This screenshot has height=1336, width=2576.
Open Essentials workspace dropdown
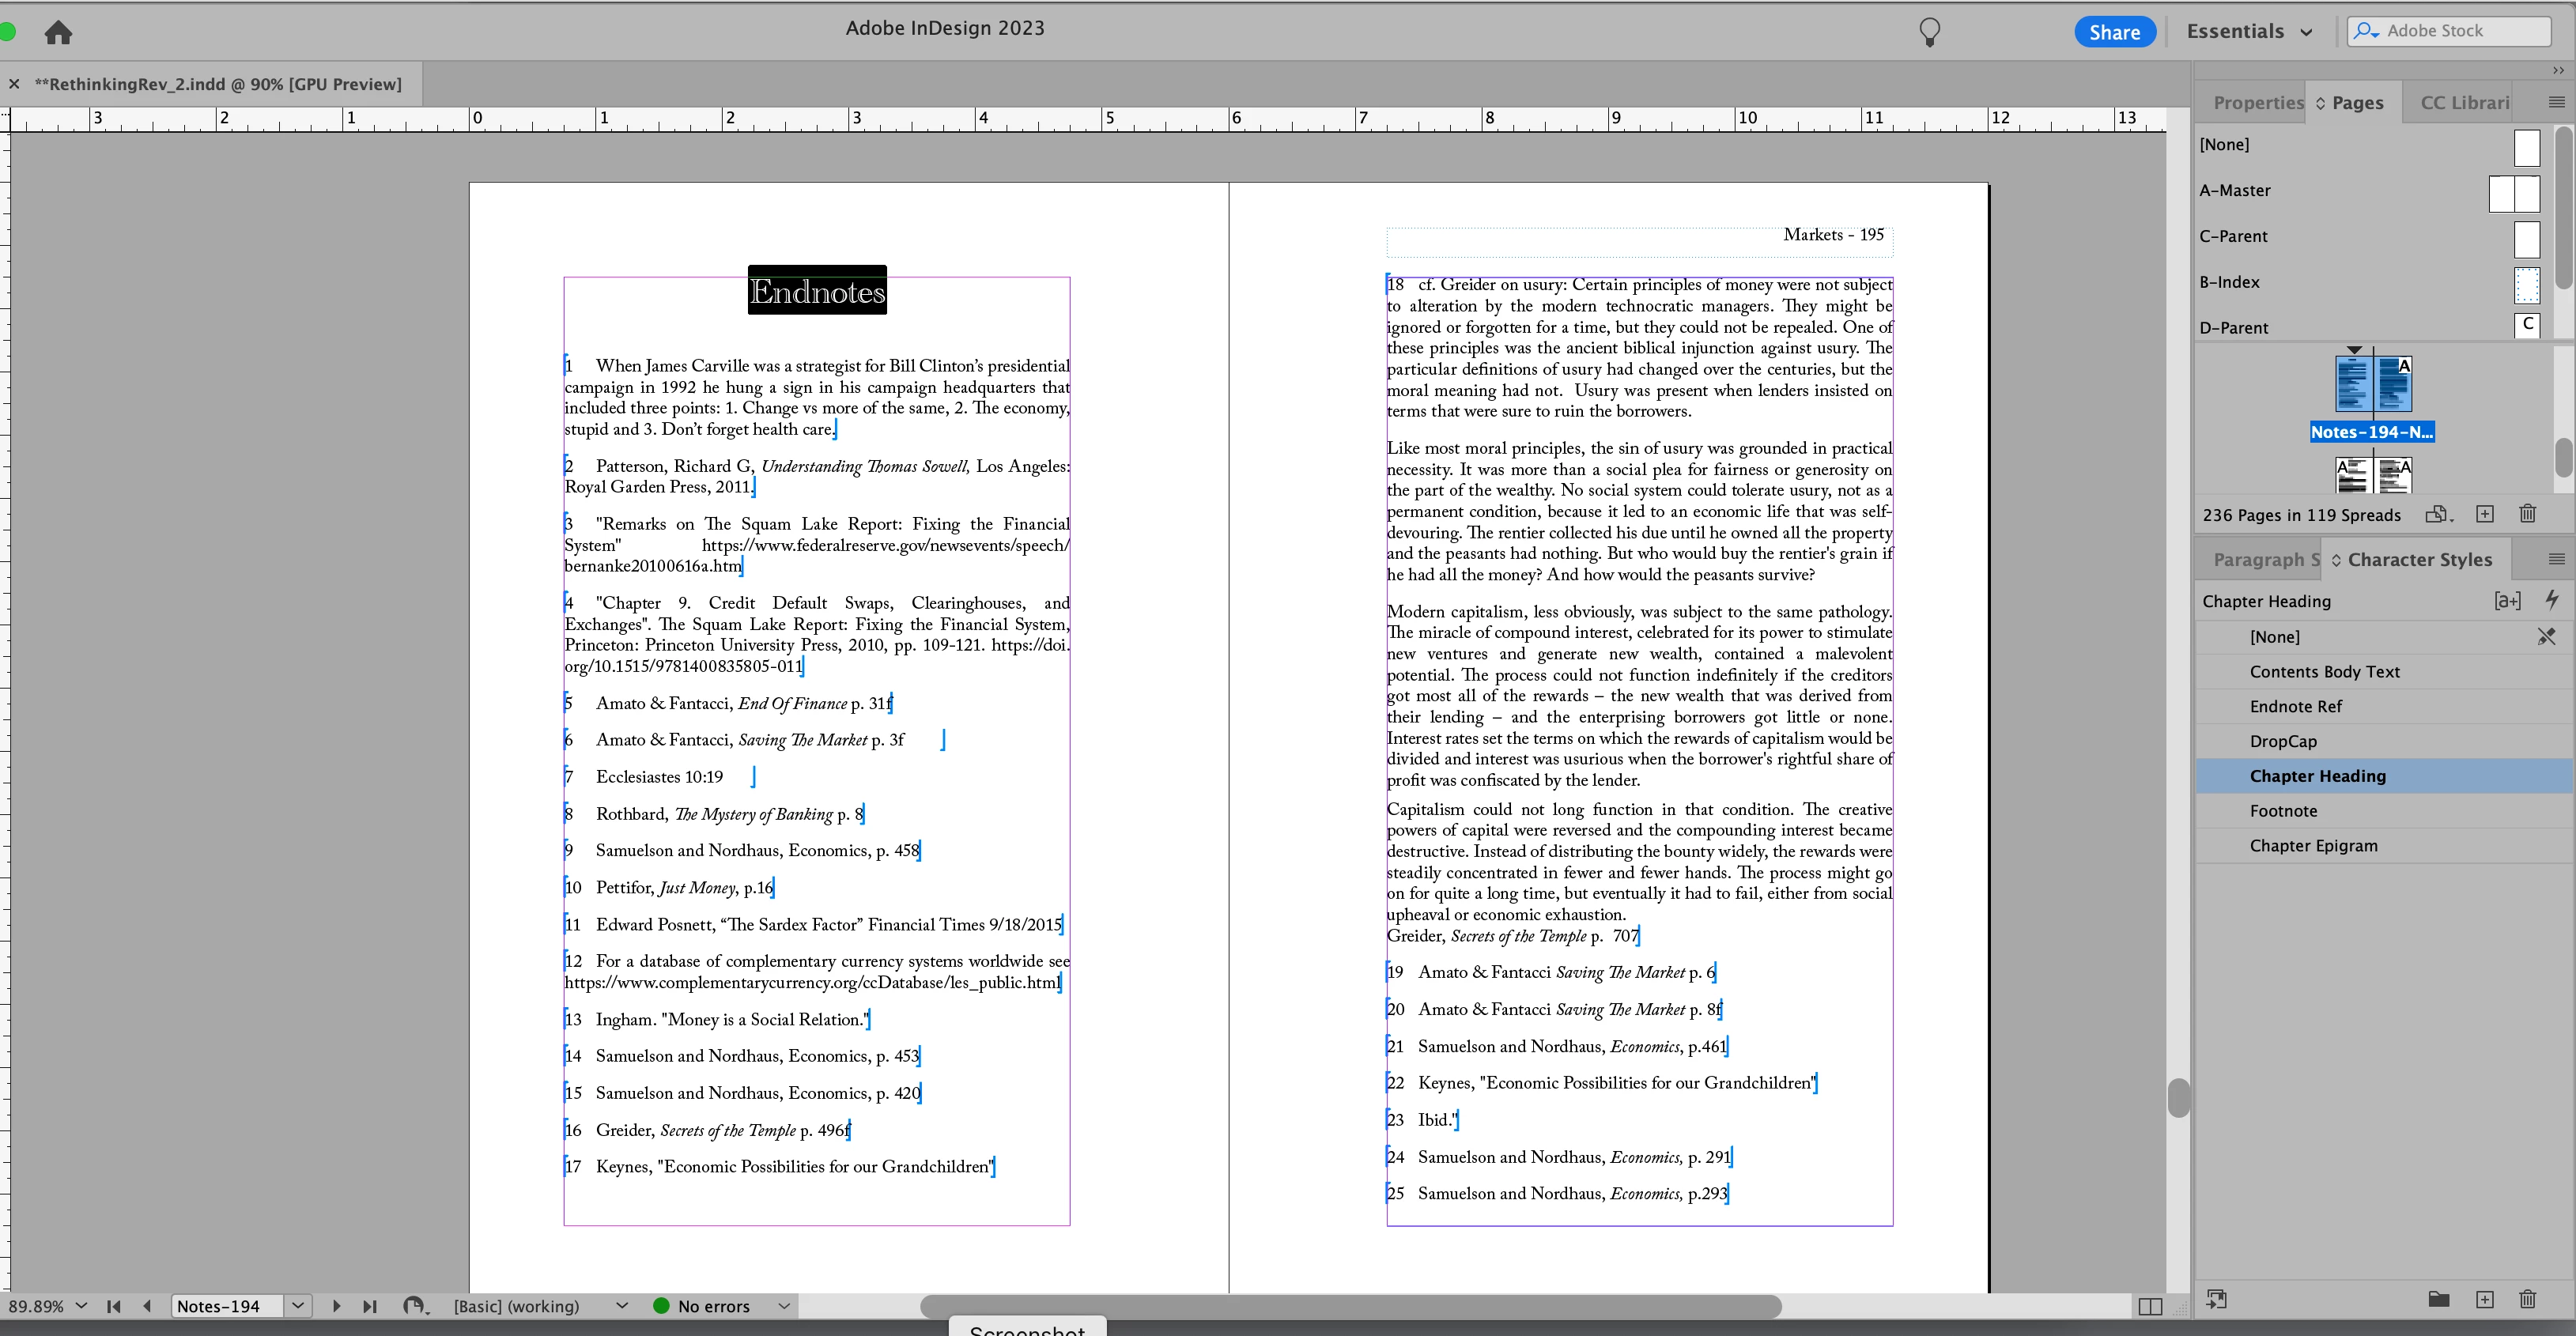[2249, 32]
